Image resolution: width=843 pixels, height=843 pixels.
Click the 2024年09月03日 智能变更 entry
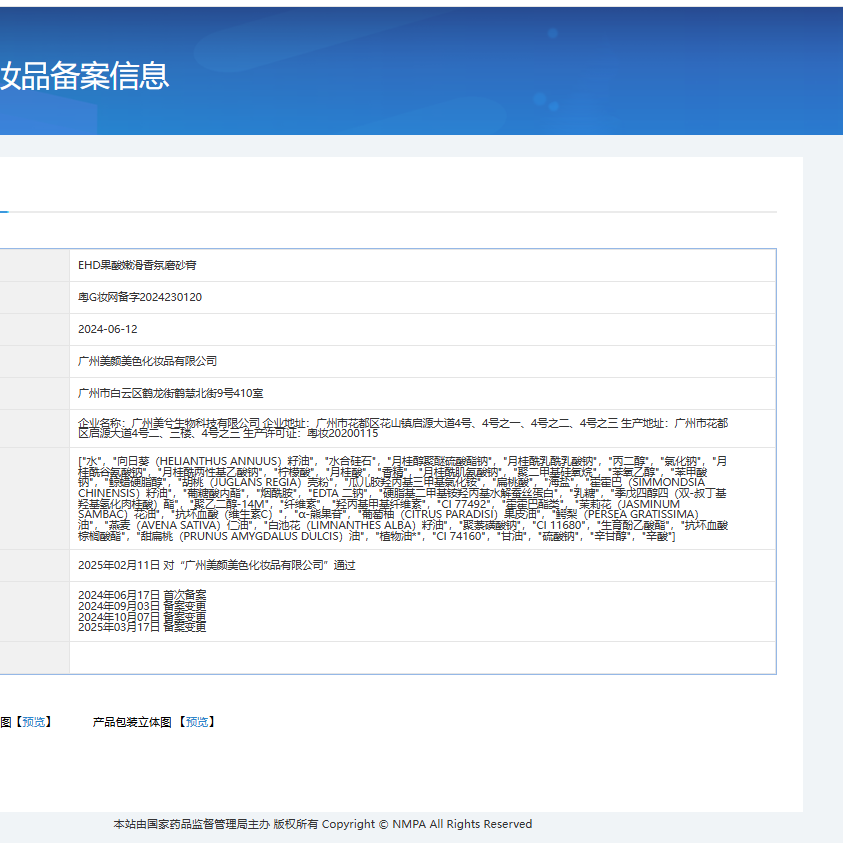(x=145, y=605)
